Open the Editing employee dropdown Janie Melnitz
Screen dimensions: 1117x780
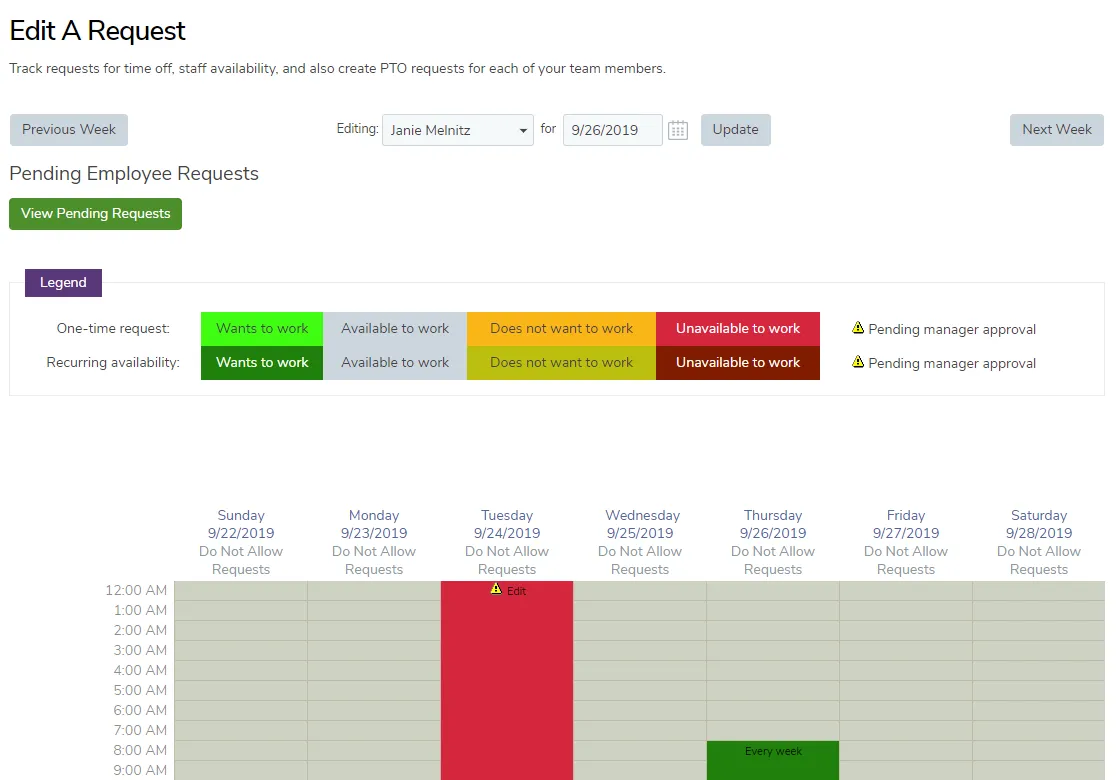pos(457,130)
